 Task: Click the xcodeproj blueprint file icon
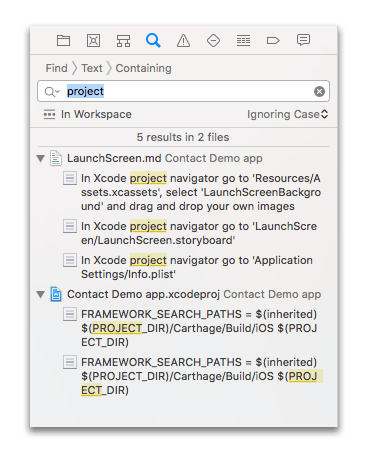tap(56, 294)
